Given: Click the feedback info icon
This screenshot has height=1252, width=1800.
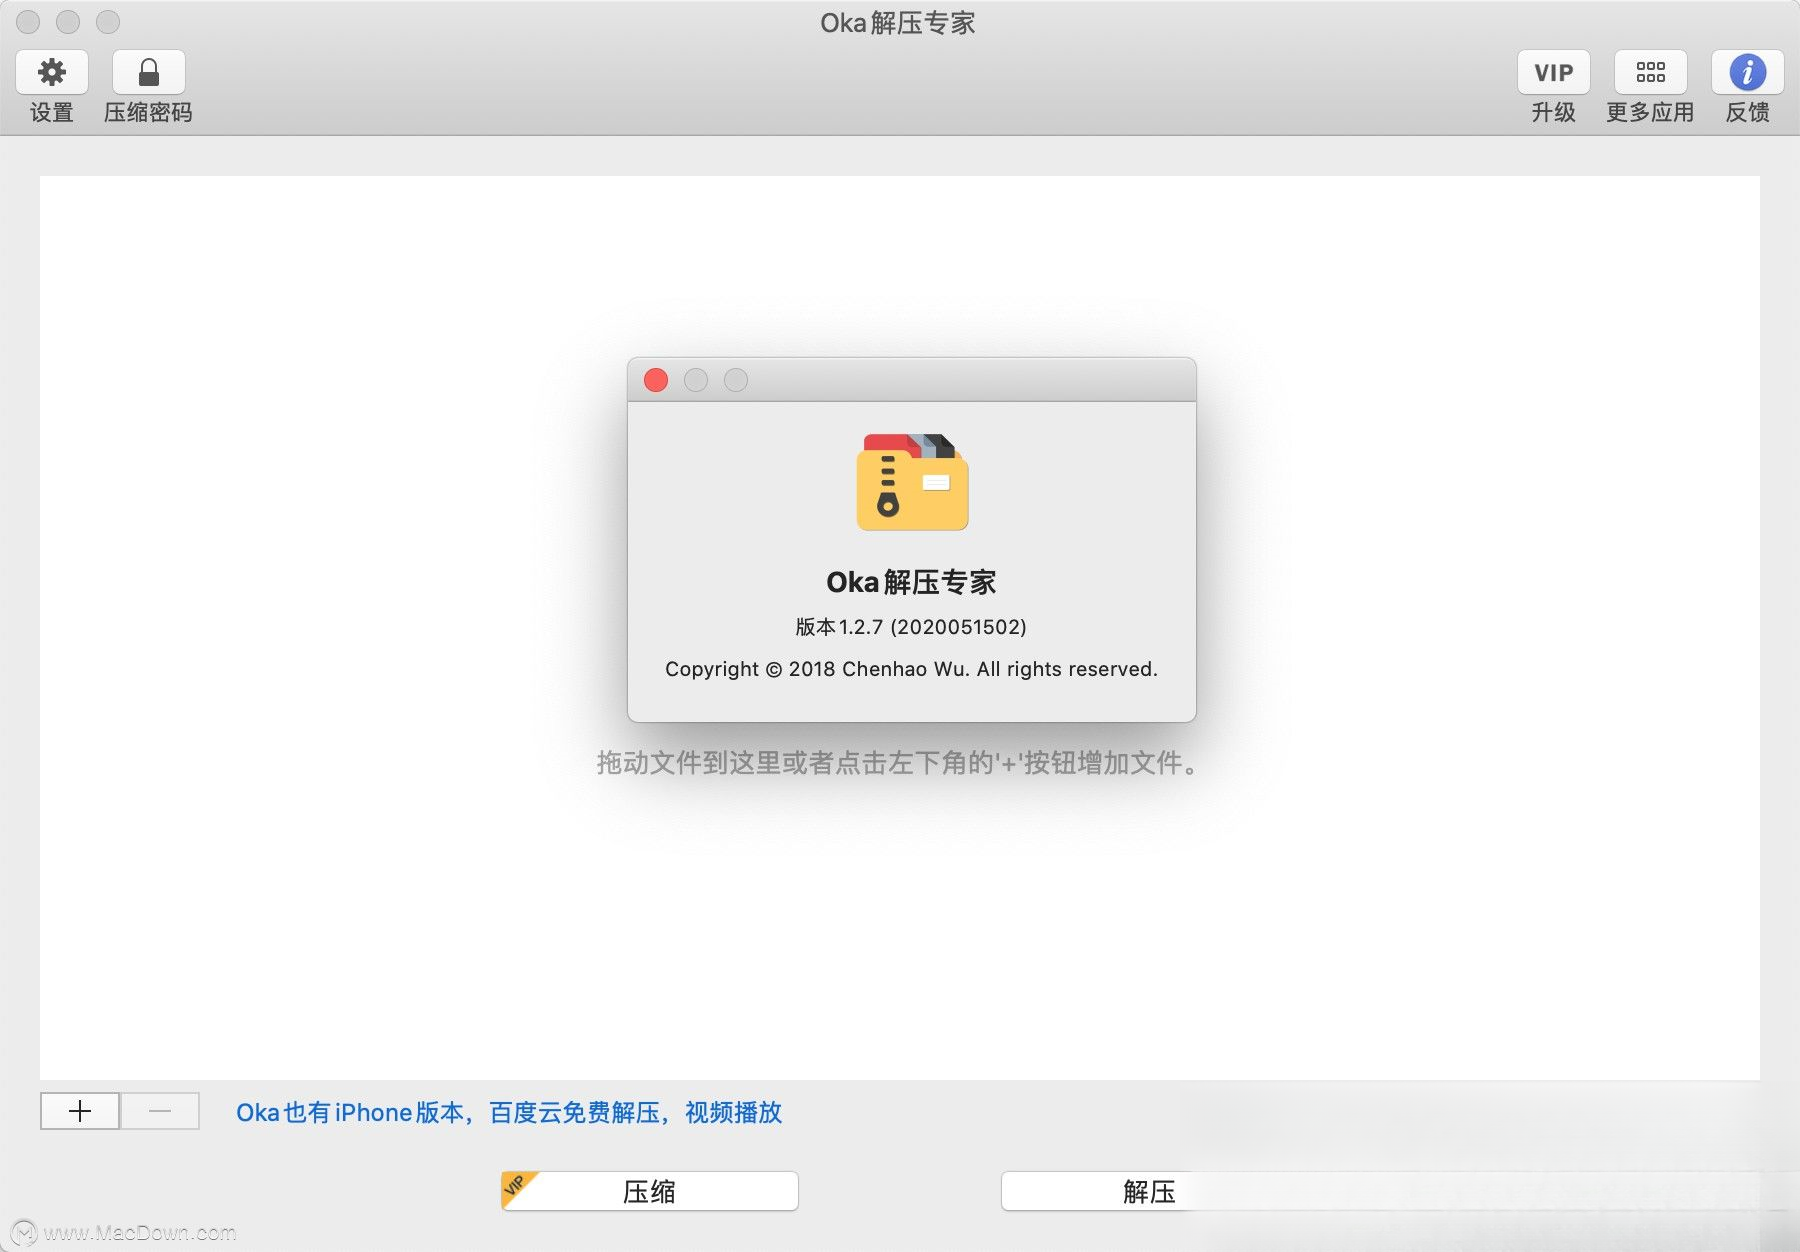Looking at the screenshot, I should pyautogui.click(x=1747, y=72).
